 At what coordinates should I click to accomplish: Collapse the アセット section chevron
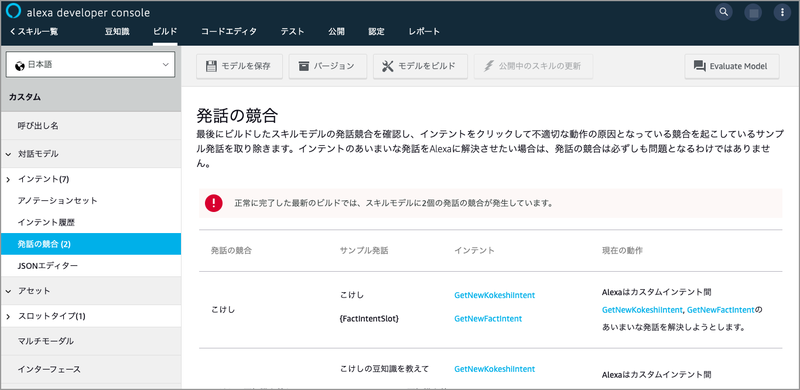tap(9, 291)
